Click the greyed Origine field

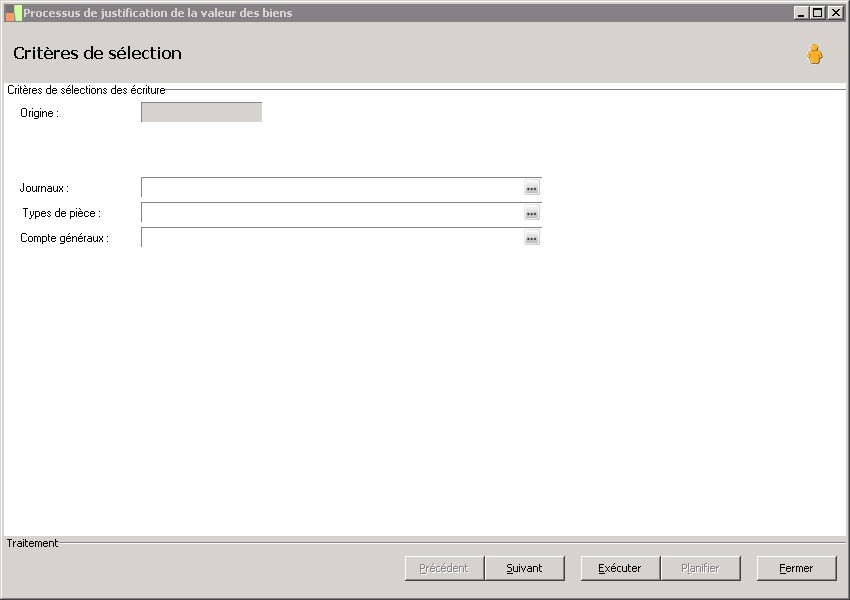(202, 112)
